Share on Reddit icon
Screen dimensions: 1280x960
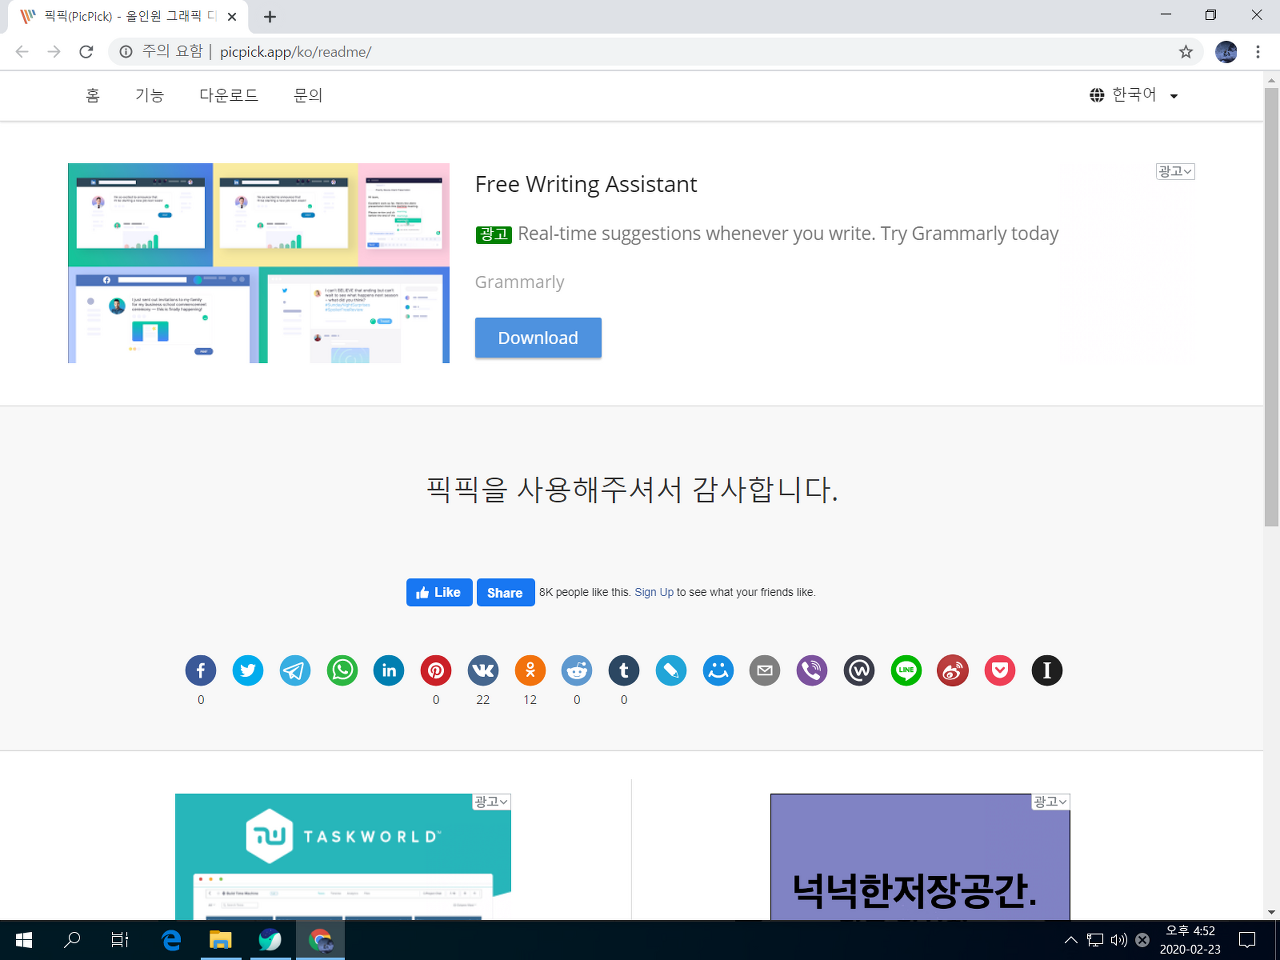[x=577, y=670]
